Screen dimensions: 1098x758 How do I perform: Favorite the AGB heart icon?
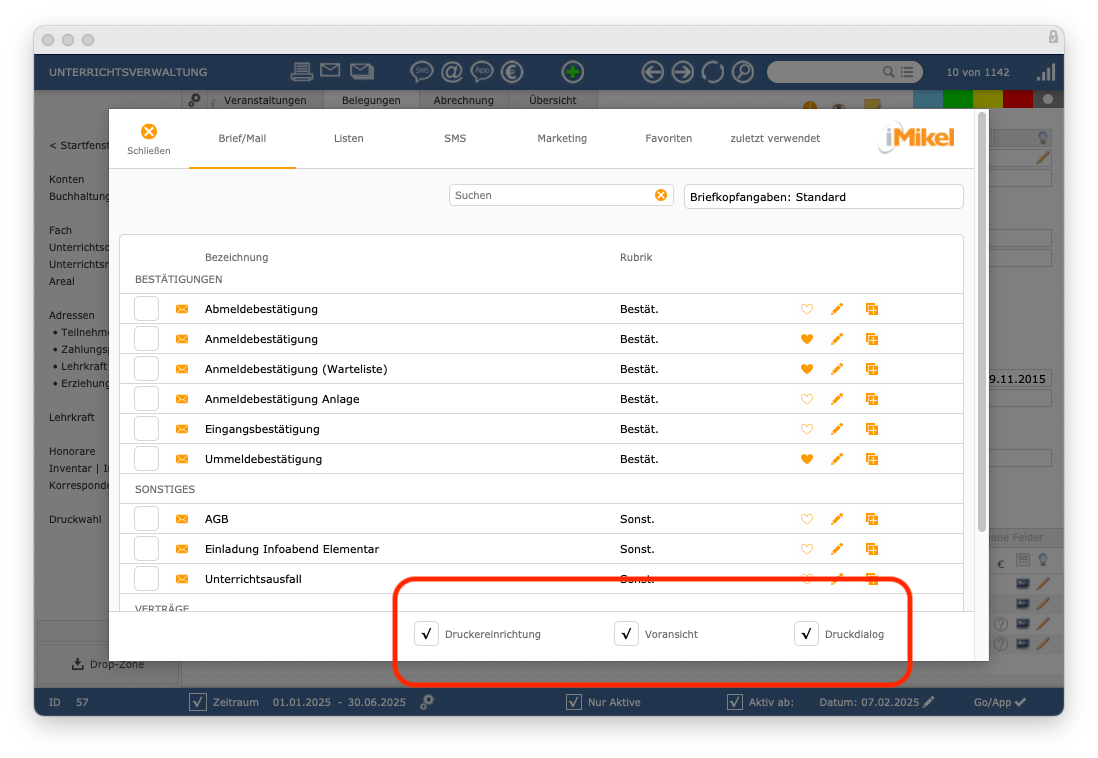pos(807,519)
